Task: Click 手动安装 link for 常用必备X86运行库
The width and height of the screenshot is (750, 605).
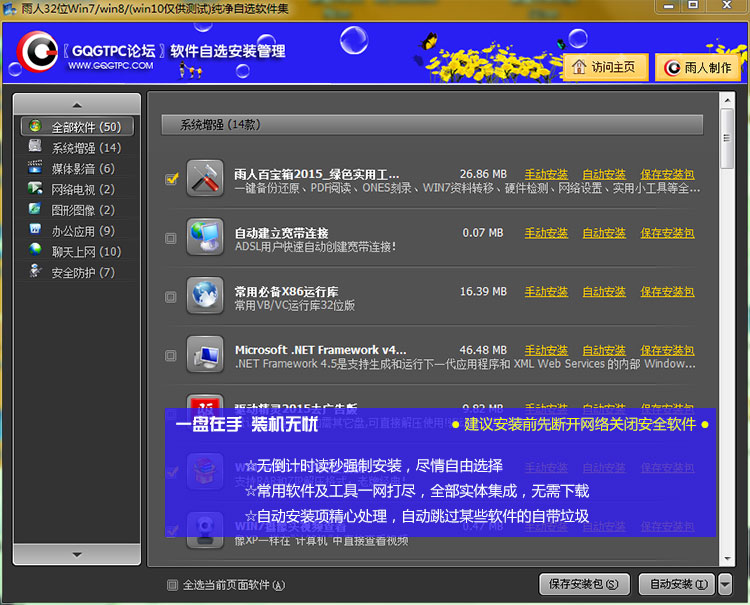Action: (546, 292)
